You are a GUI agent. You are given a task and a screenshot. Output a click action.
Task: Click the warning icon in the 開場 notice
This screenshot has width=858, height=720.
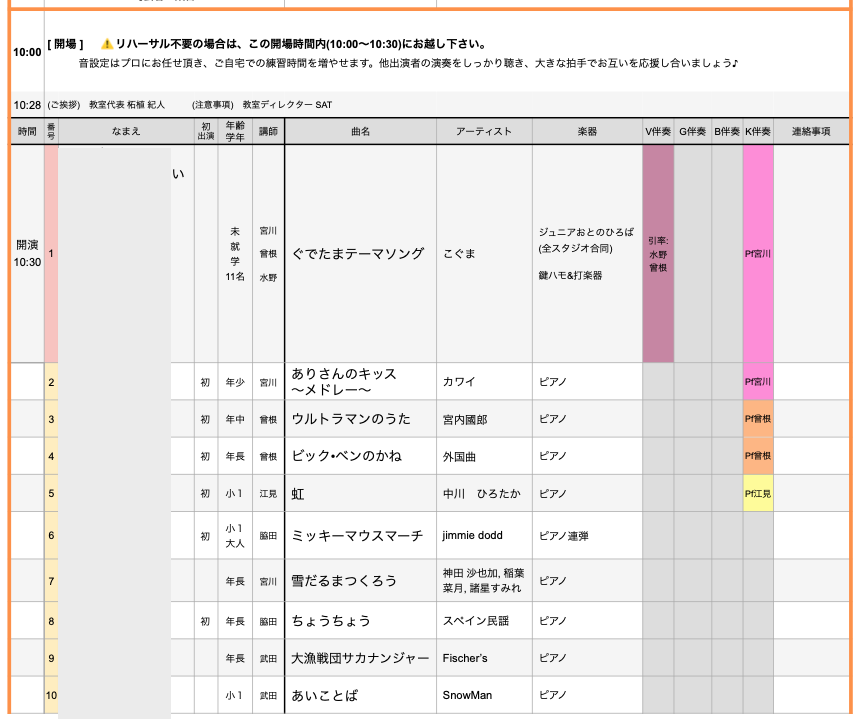[x=107, y=45]
